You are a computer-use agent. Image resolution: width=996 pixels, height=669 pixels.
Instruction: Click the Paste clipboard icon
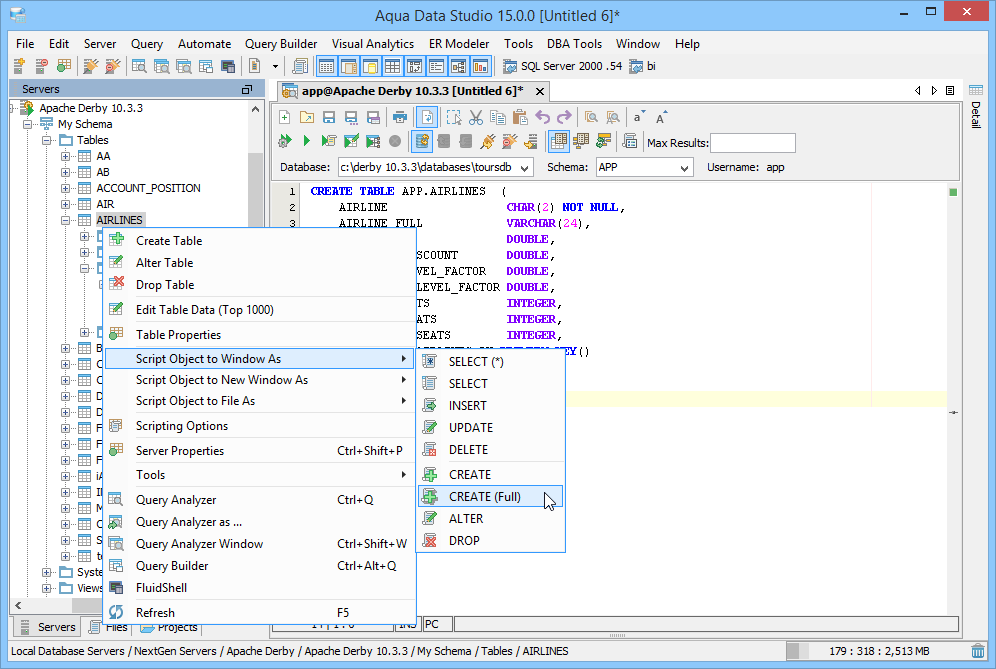coord(520,117)
